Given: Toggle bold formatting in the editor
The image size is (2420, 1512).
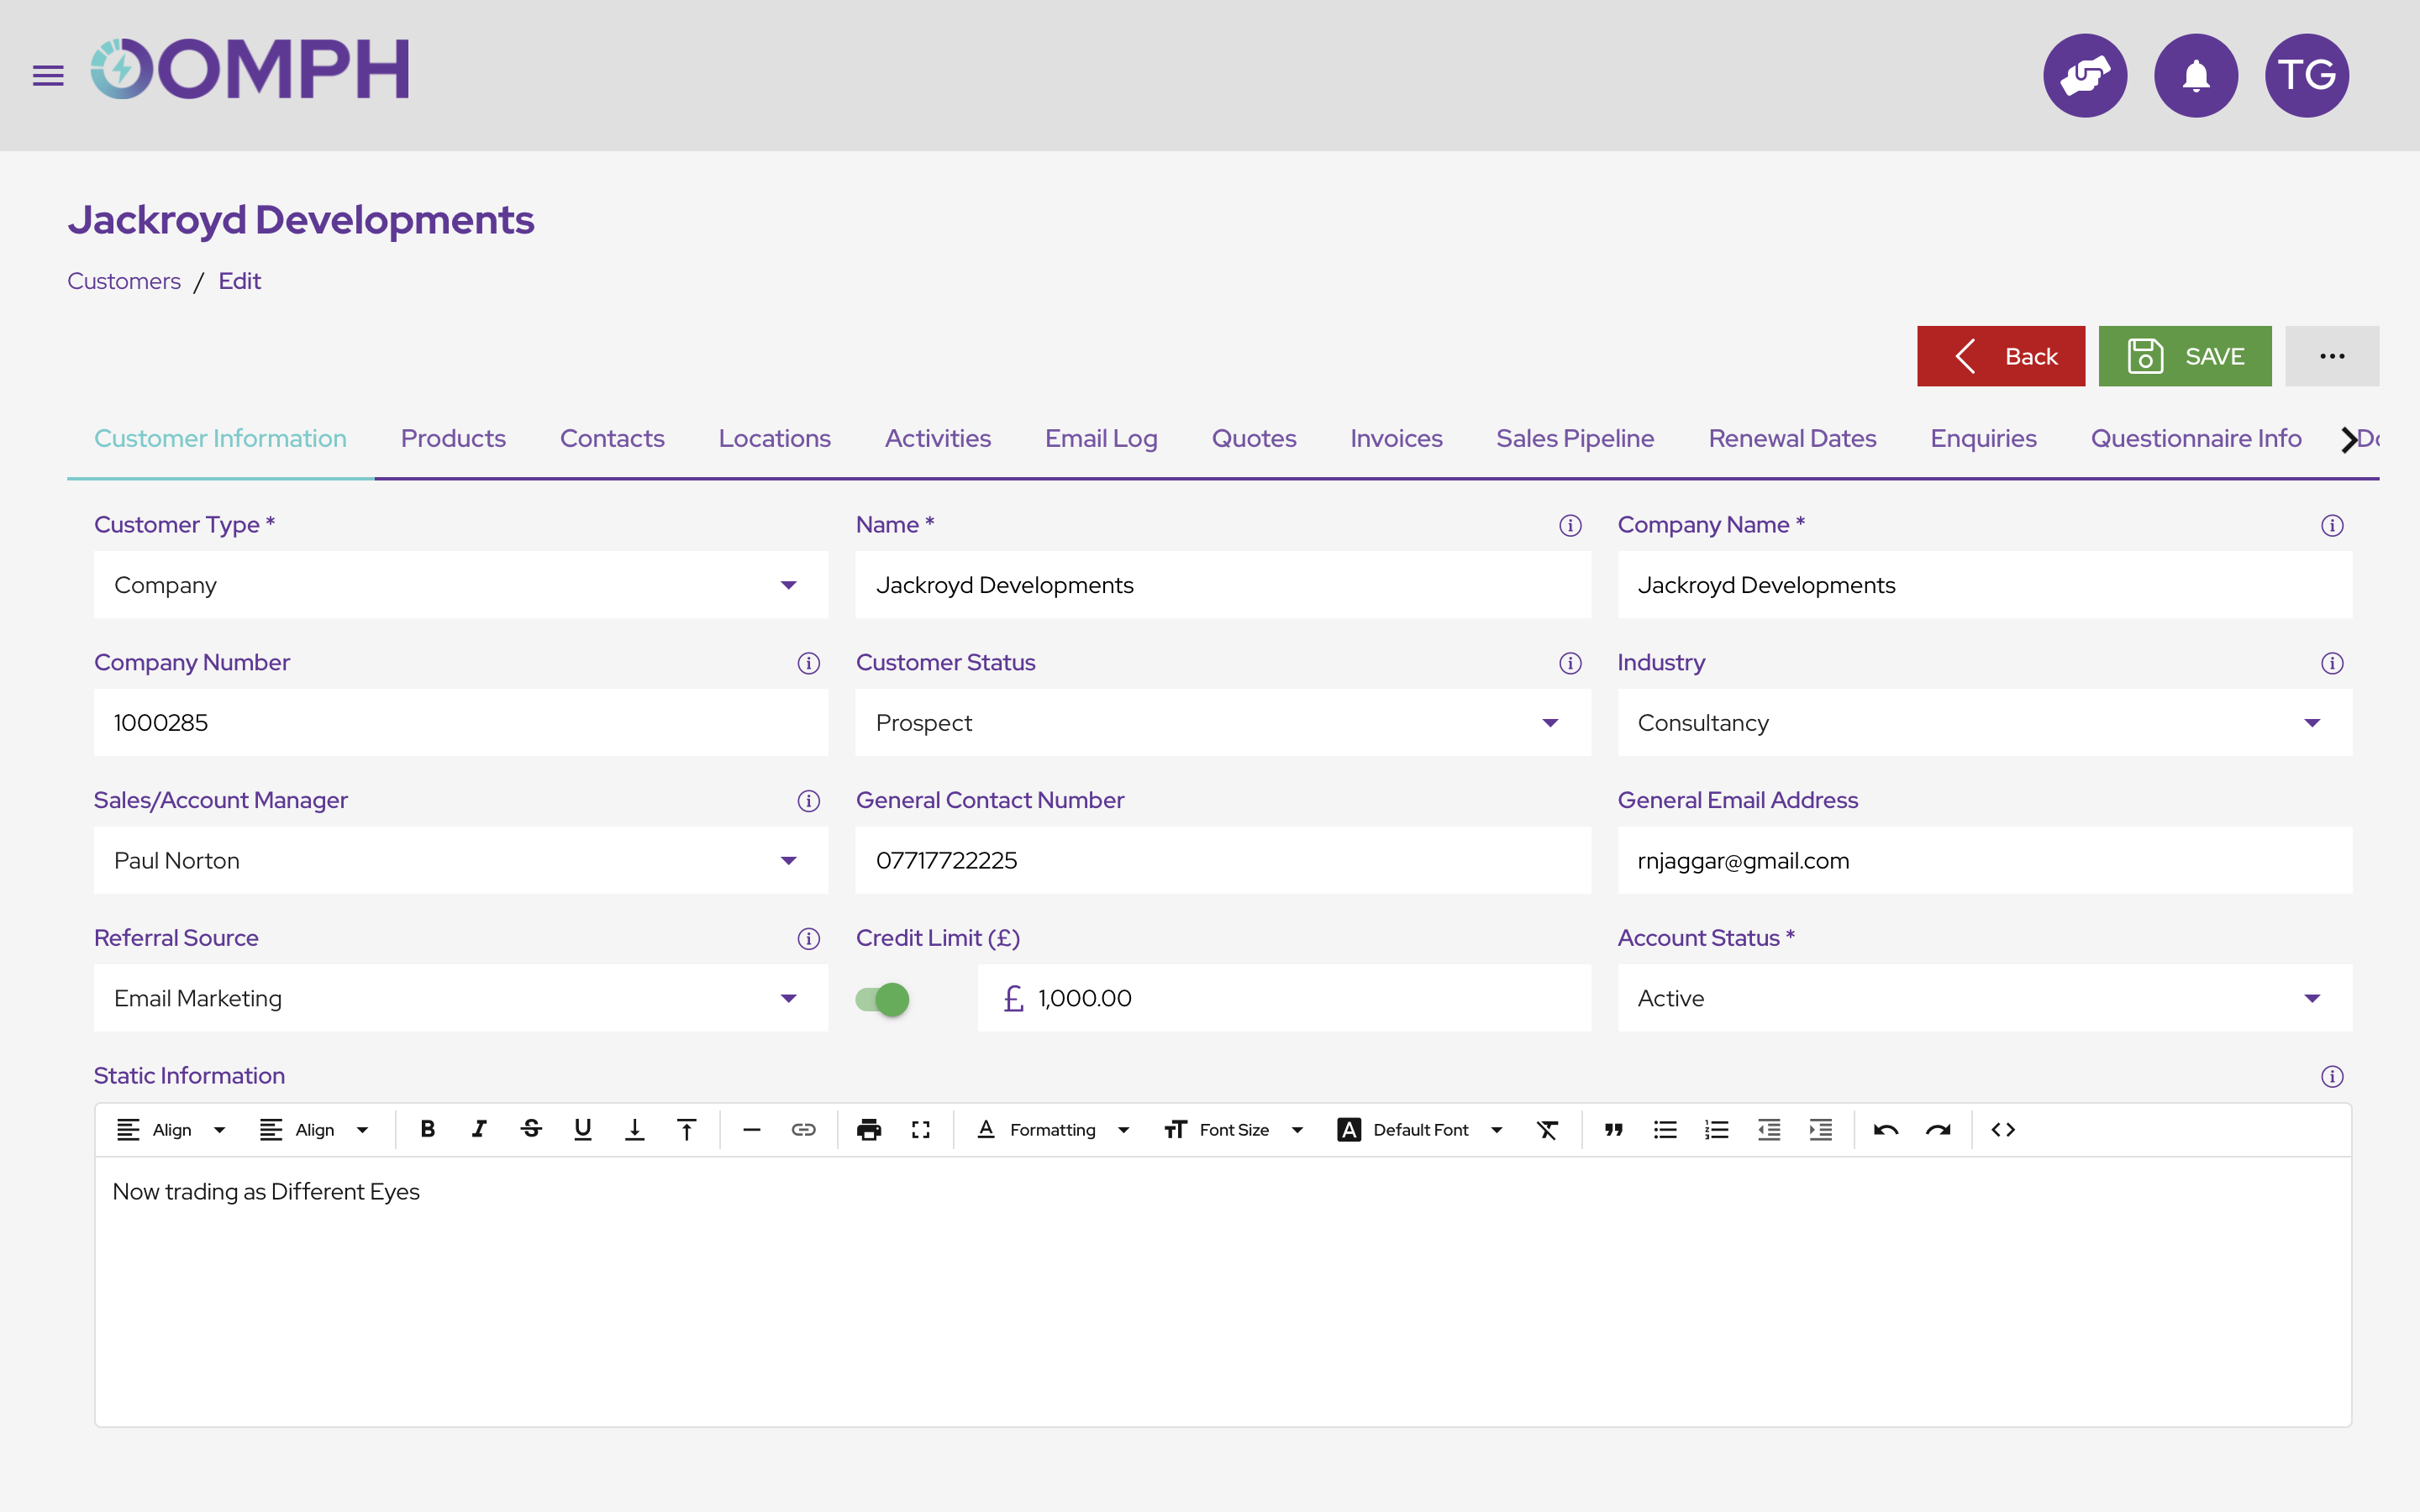Looking at the screenshot, I should tap(428, 1129).
